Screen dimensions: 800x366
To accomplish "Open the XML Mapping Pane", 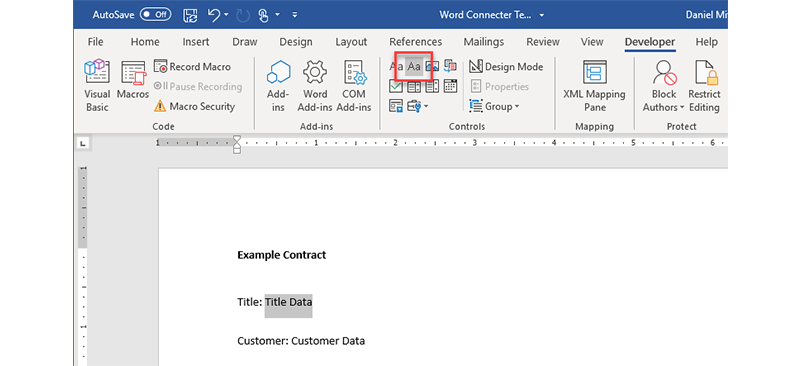I will click(x=594, y=85).
